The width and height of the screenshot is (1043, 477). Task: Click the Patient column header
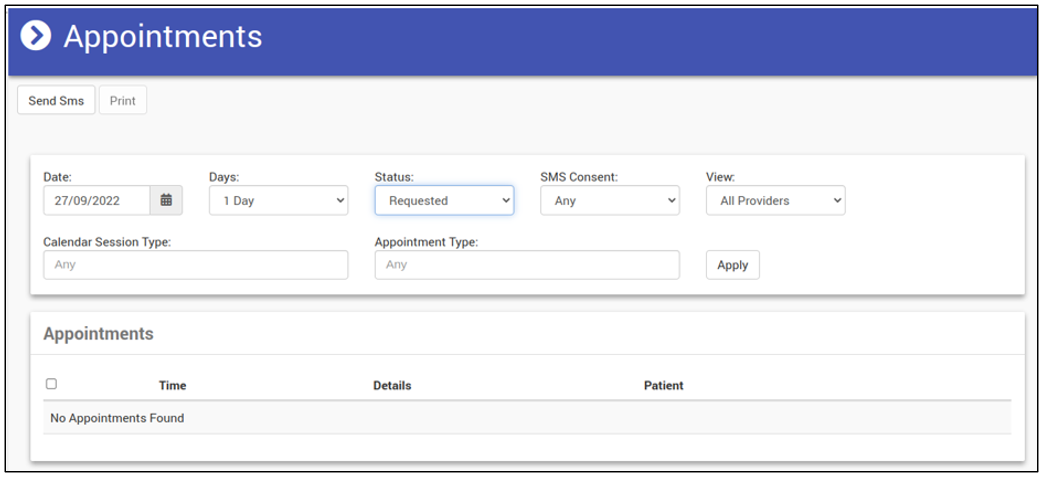coord(663,385)
